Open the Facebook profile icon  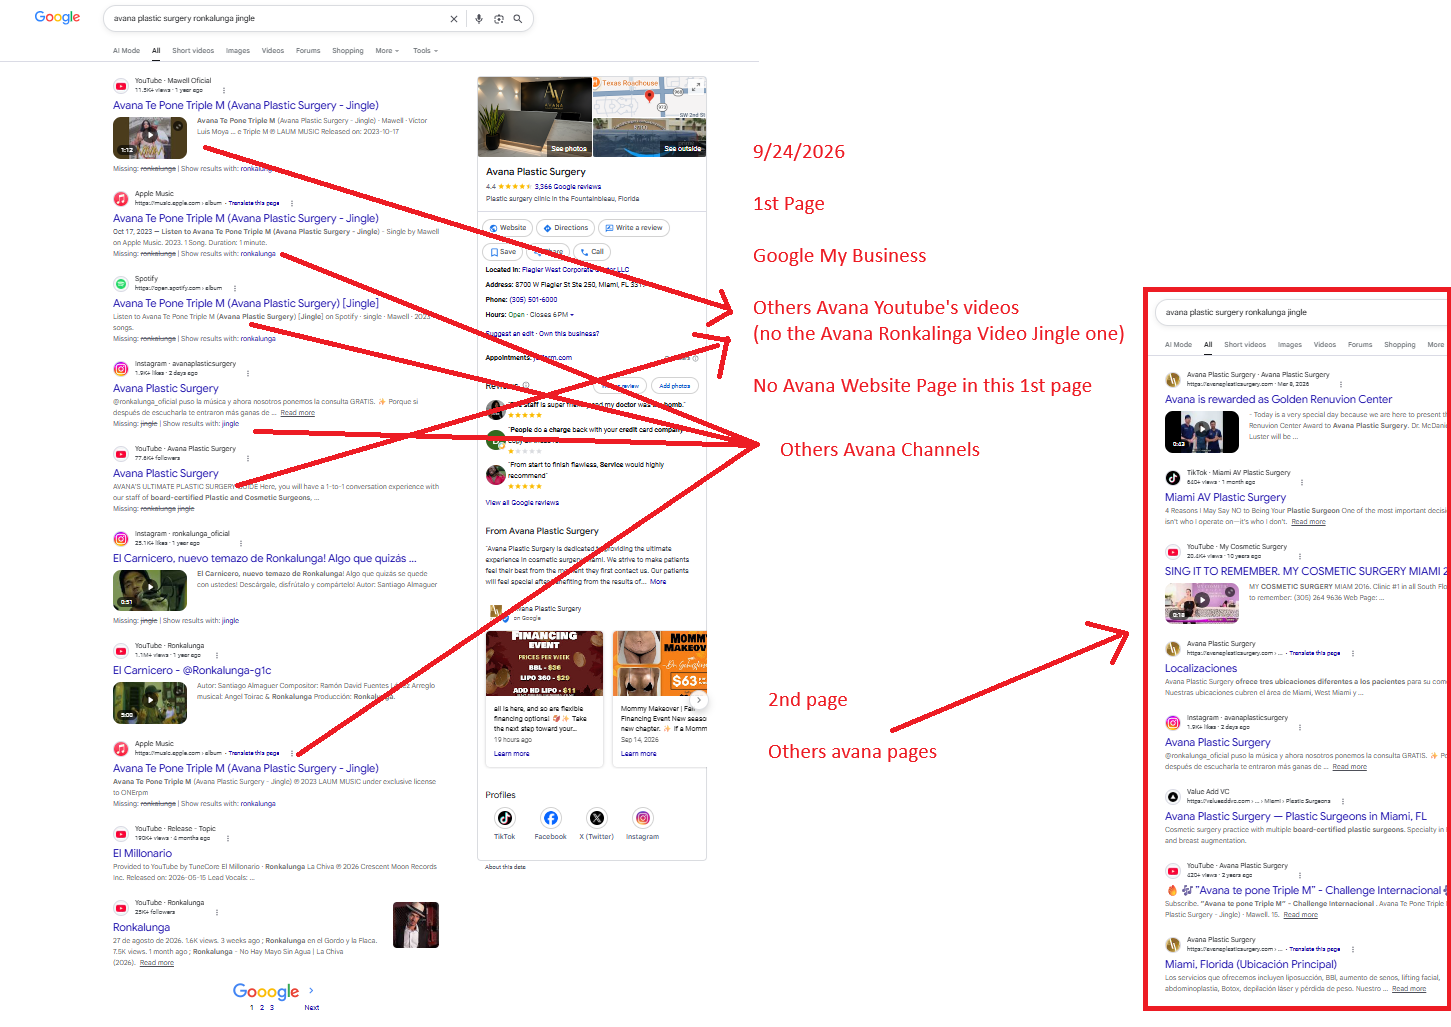pos(551,818)
